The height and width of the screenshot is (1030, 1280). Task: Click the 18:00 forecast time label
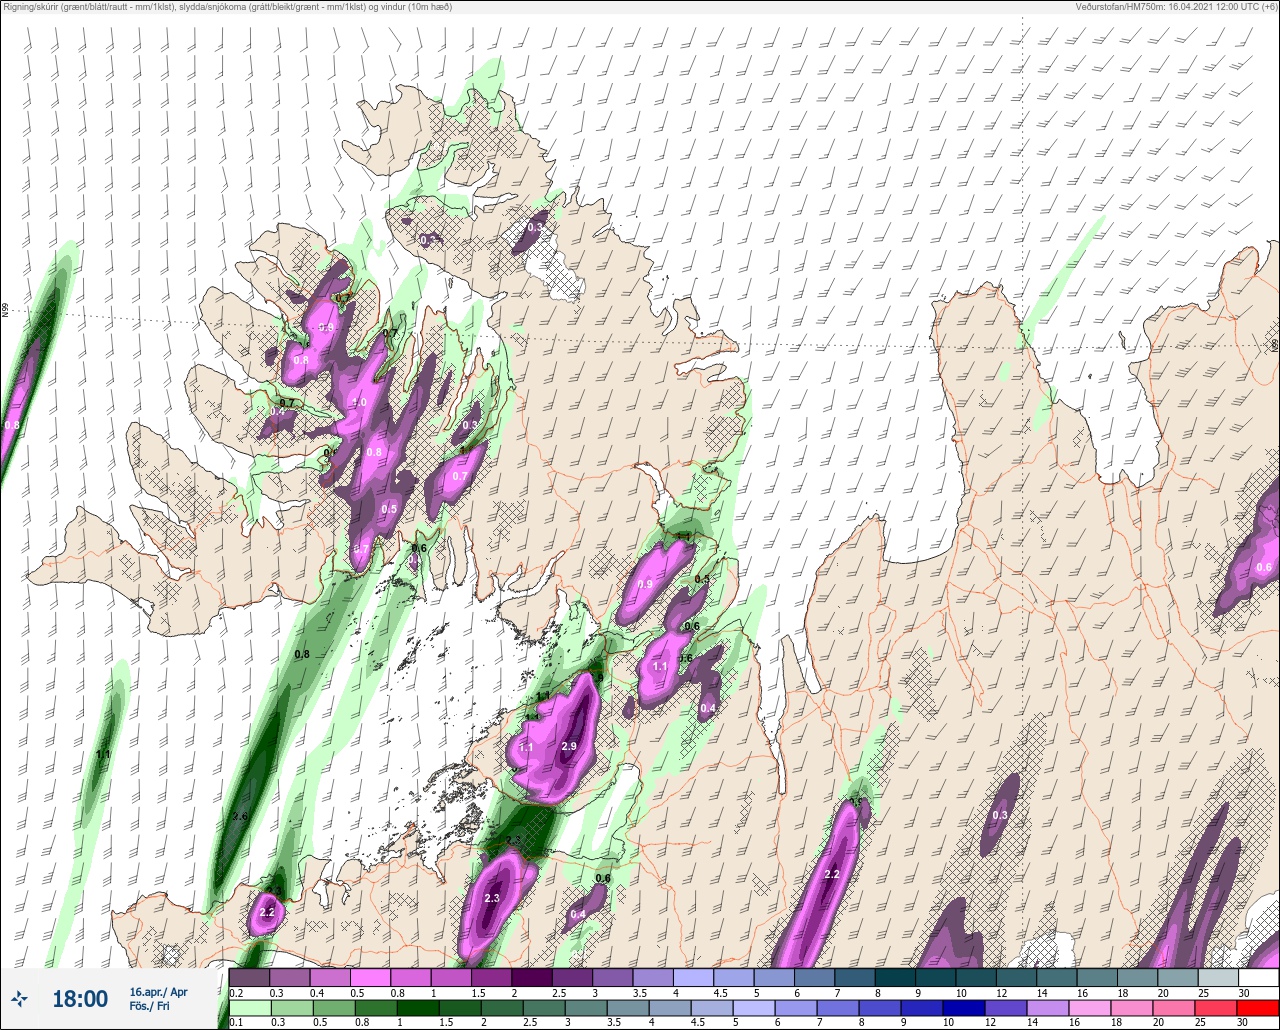(80, 999)
